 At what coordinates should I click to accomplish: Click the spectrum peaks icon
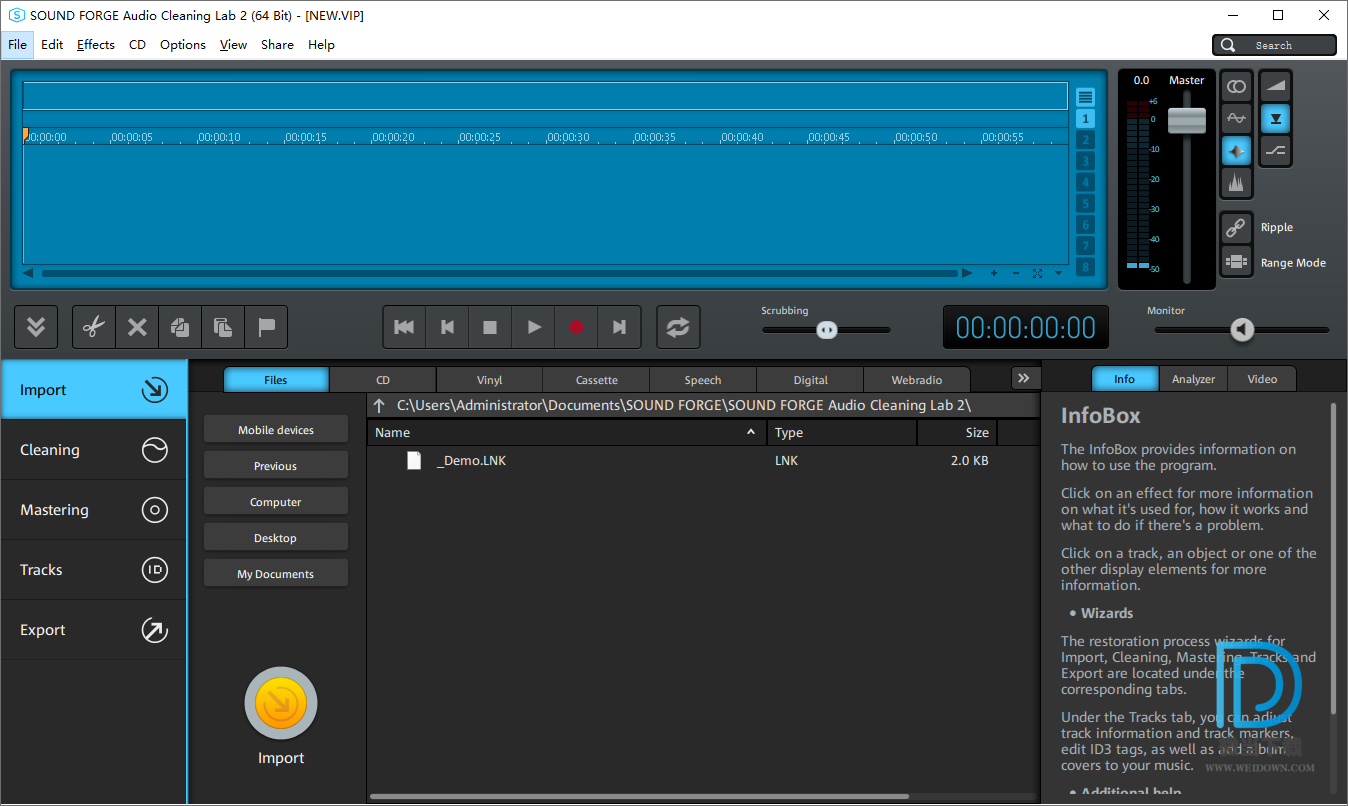point(1237,183)
